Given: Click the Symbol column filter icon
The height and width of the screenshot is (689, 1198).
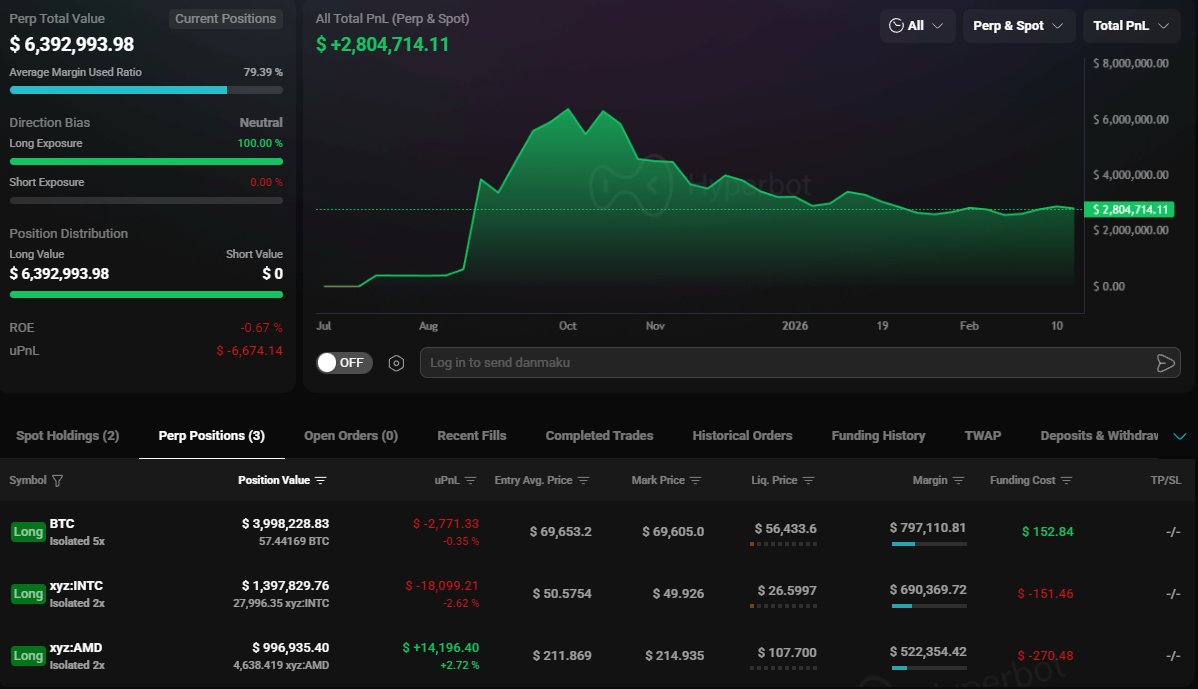Looking at the screenshot, I should coord(57,481).
